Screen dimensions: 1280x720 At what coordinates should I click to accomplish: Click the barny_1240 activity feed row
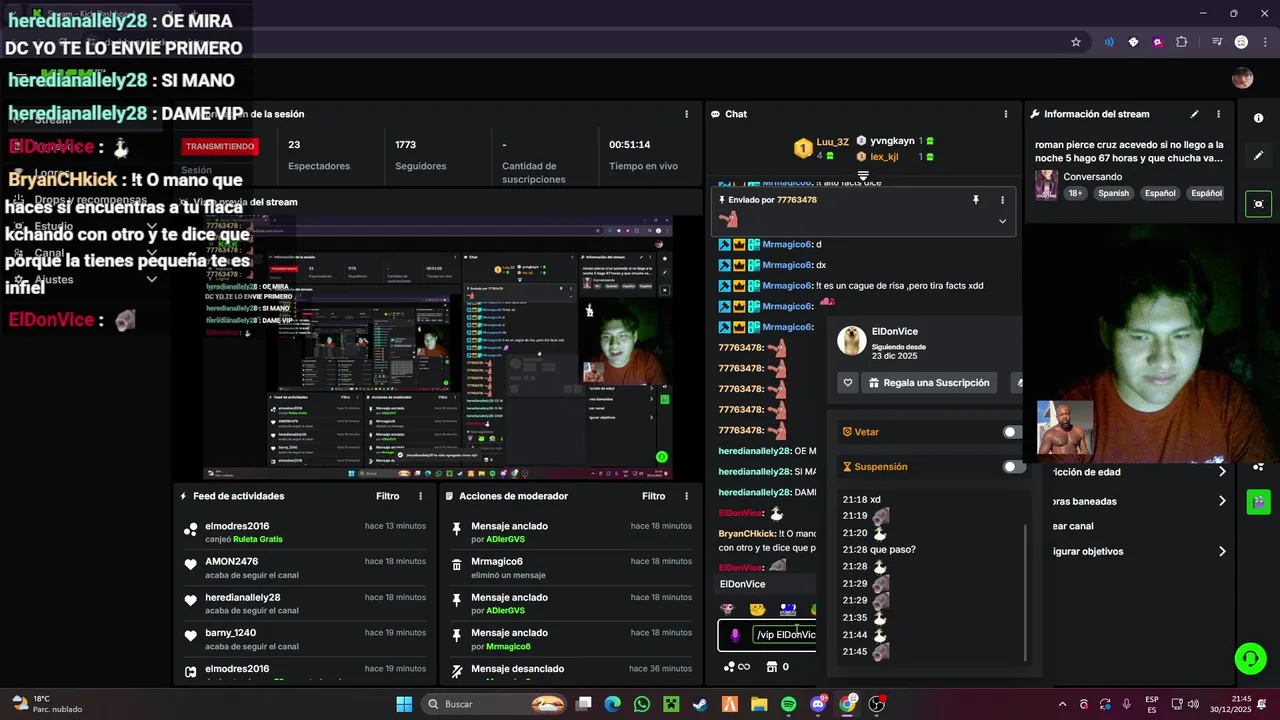coord(304,639)
